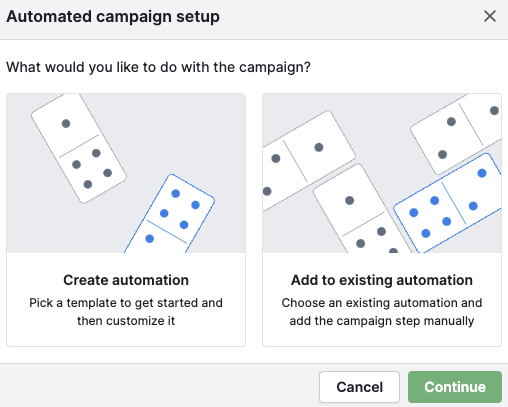The width and height of the screenshot is (508, 407).
Task: Click the single-dot half of the tilted gray domino
Action: 66,124
